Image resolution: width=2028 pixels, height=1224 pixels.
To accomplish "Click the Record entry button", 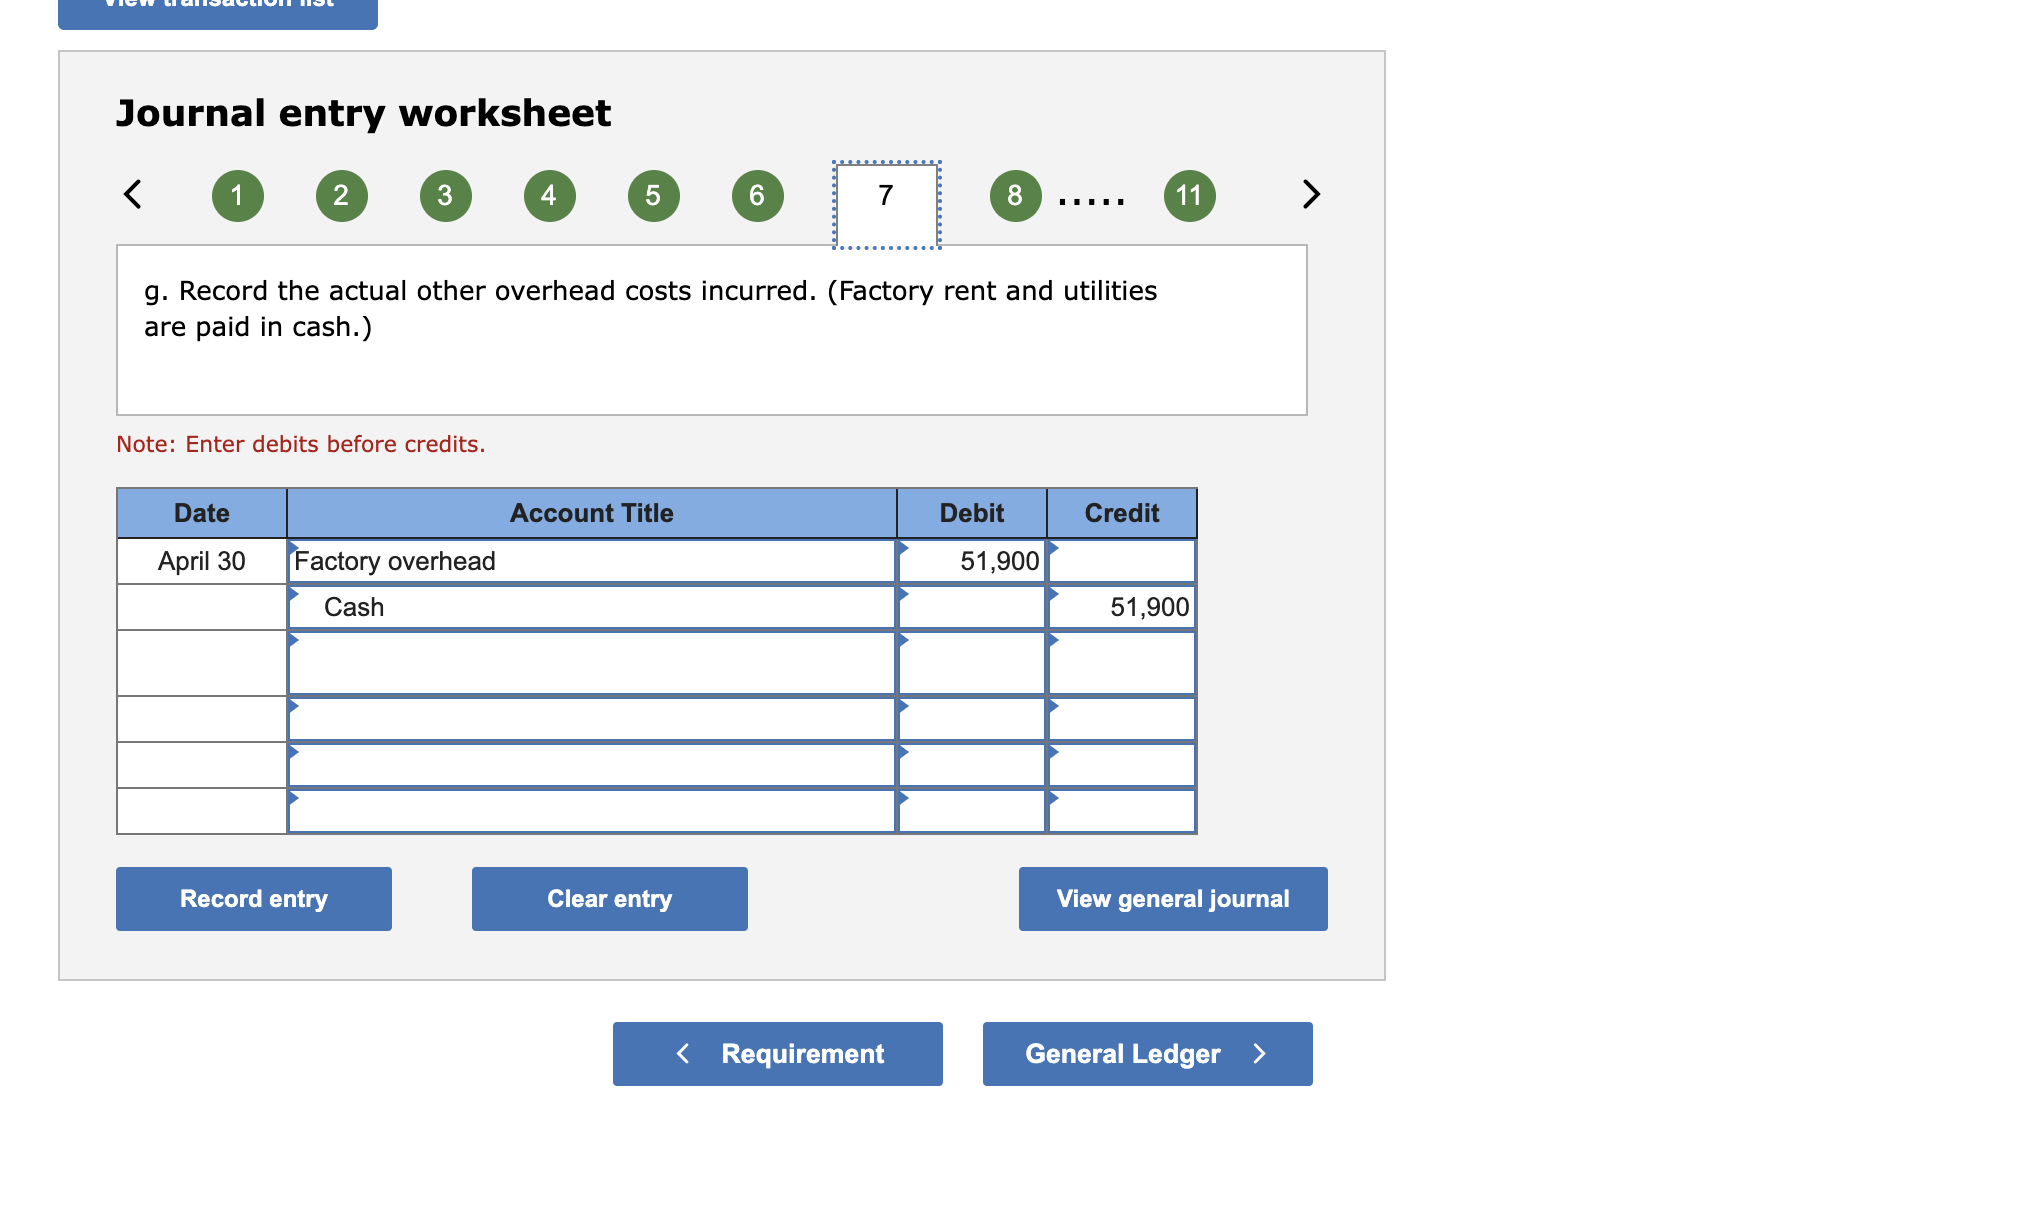I will 253,898.
